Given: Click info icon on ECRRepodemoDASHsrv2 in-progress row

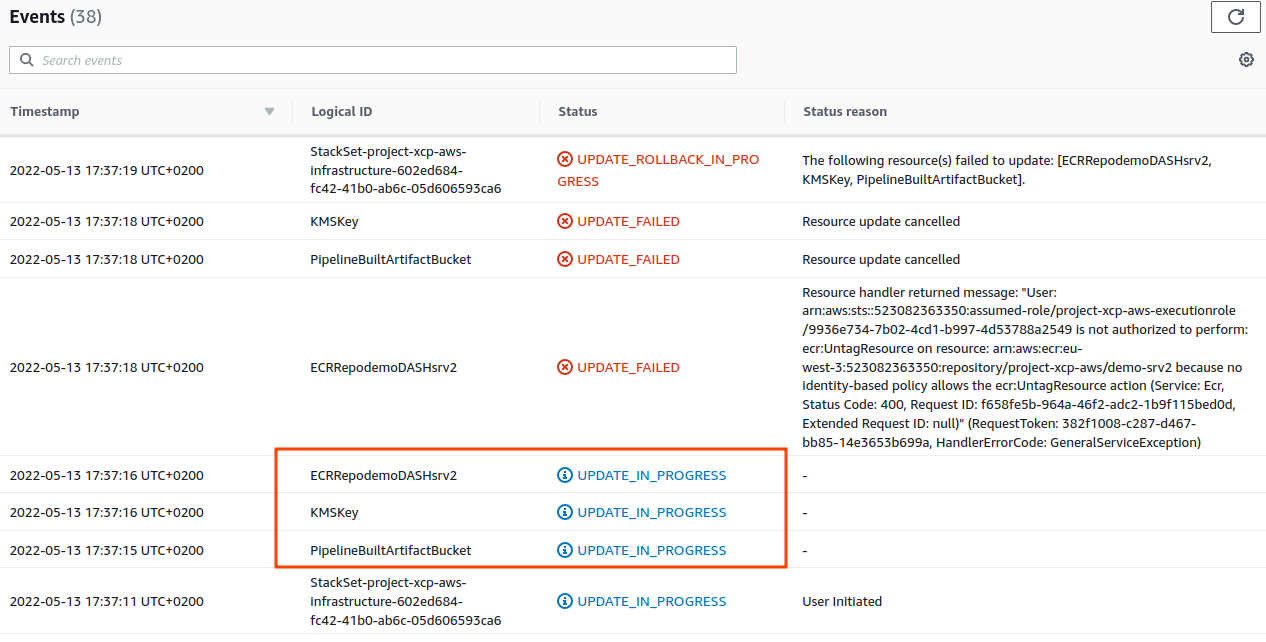Looking at the screenshot, I should [565, 475].
